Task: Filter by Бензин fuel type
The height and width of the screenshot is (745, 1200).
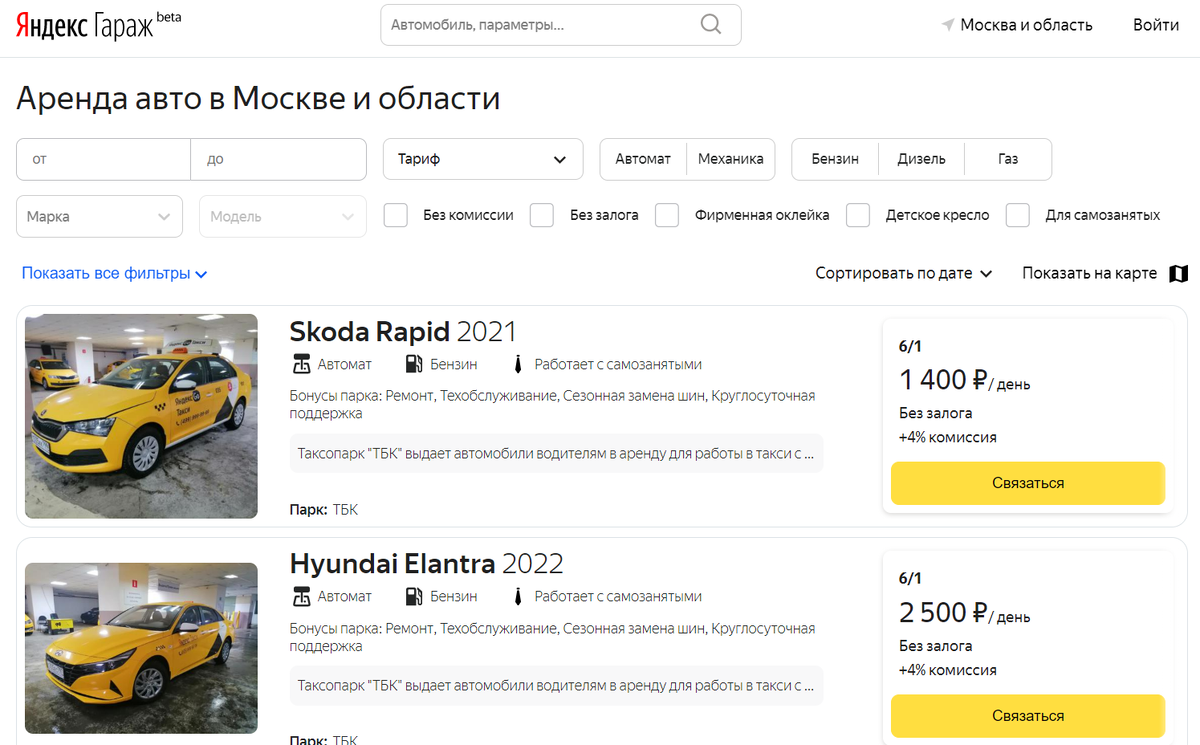Action: 835,159
